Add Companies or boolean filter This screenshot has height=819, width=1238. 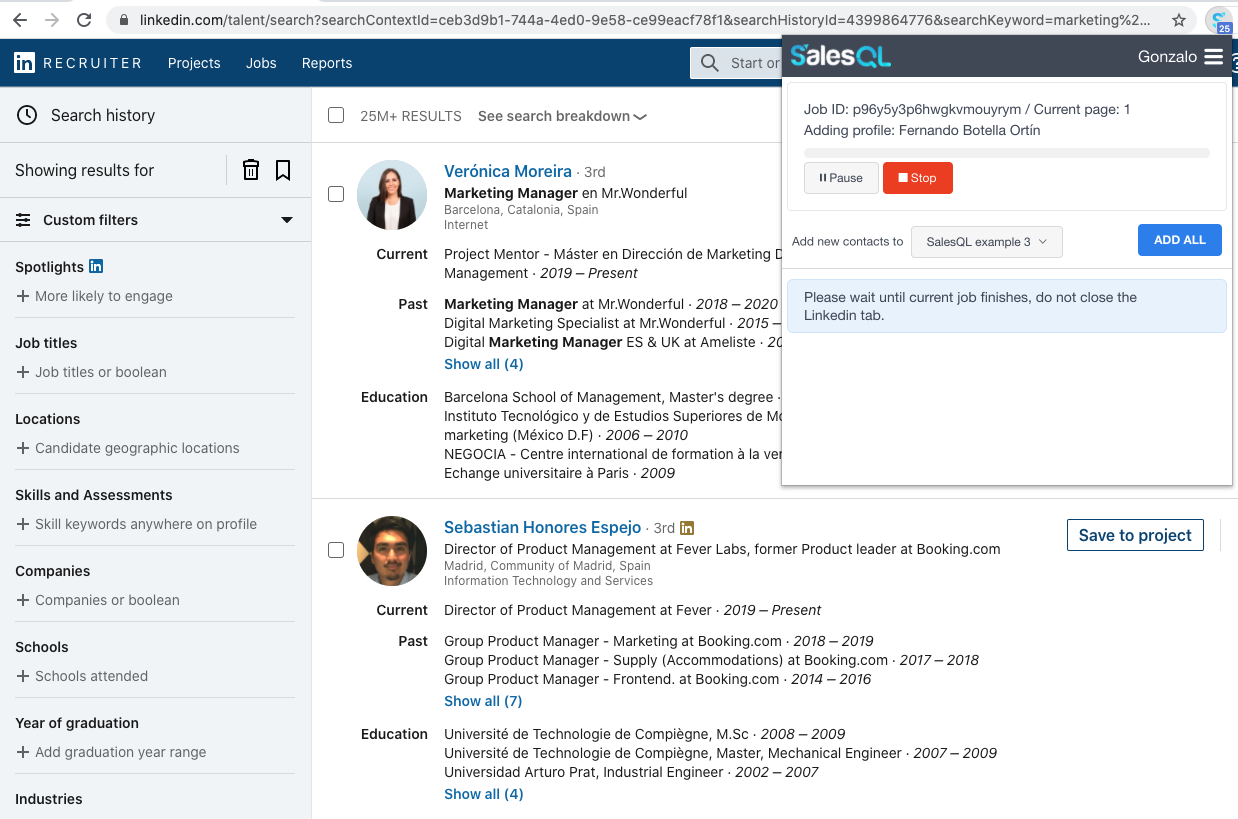[x=98, y=600]
